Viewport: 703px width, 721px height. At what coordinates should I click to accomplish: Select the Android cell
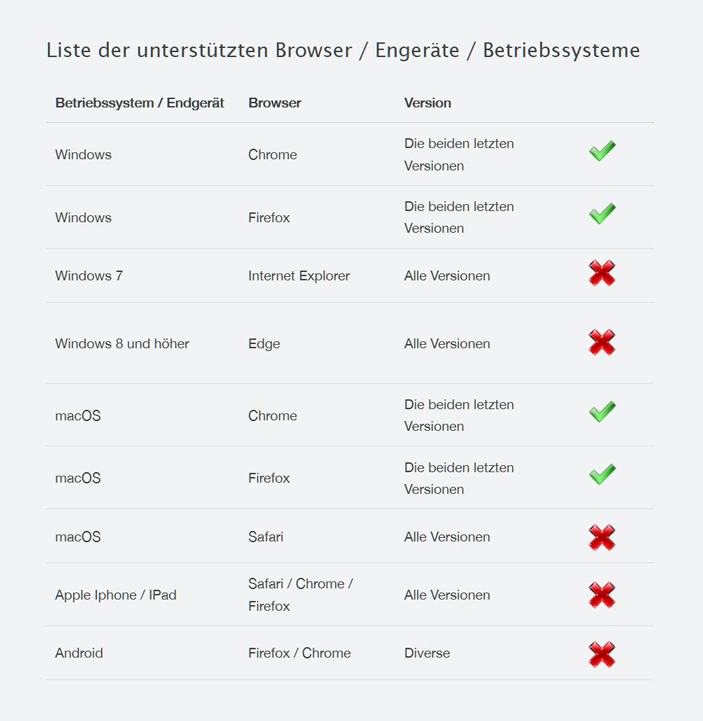(x=79, y=653)
